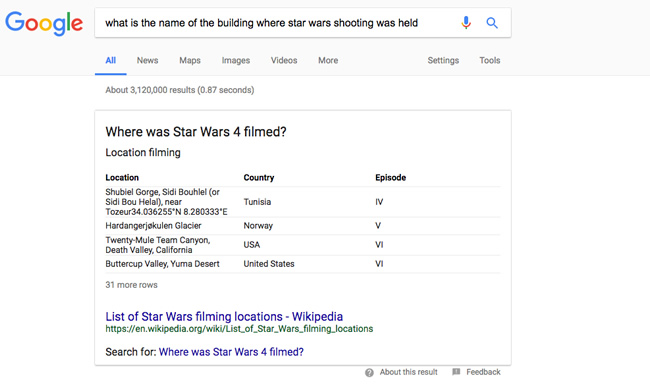Click the Feedback flag icon
The image size is (650, 392).
(x=456, y=372)
